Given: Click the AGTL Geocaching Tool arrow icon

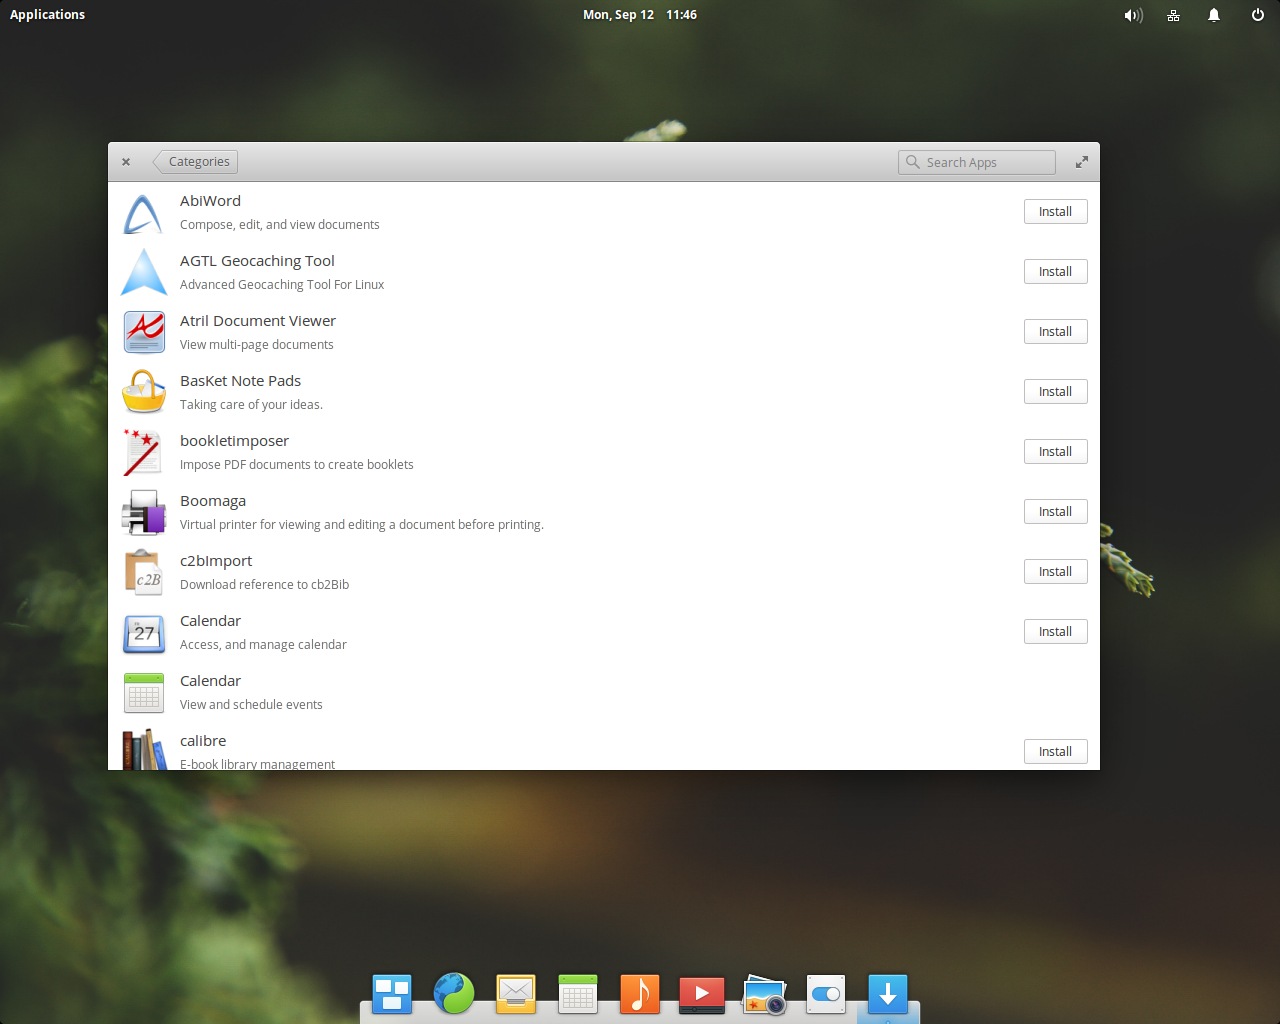Looking at the screenshot, I should coord(143,272).
